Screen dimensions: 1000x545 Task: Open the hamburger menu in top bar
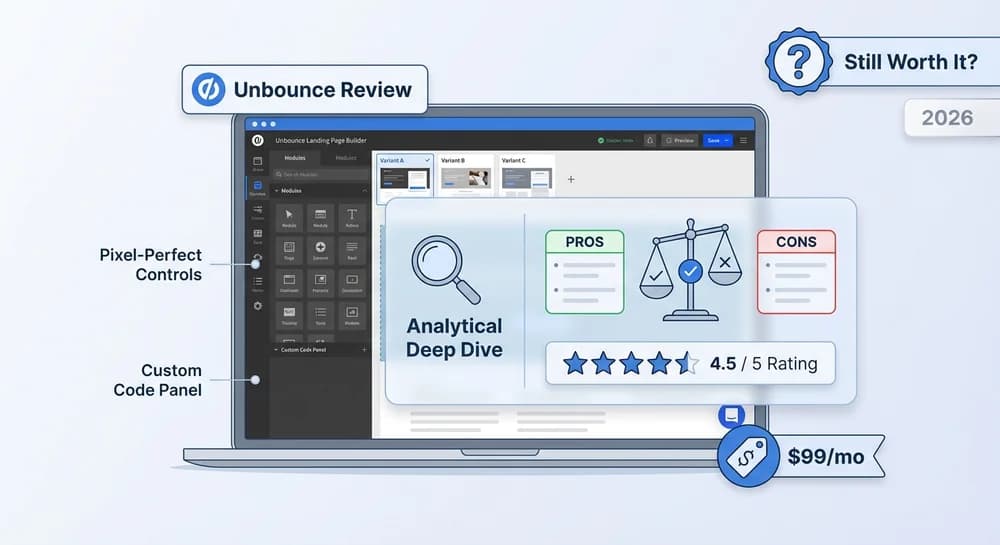[743, 140]
